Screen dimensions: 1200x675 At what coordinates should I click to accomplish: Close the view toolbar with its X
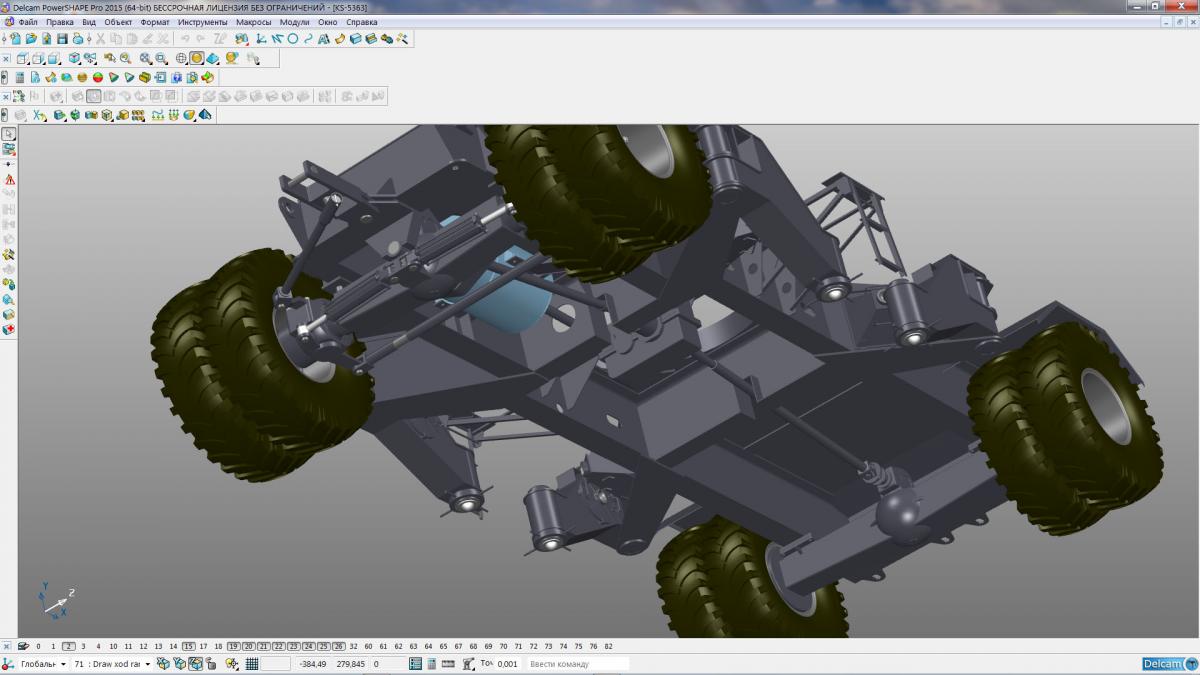coord(6,58)
